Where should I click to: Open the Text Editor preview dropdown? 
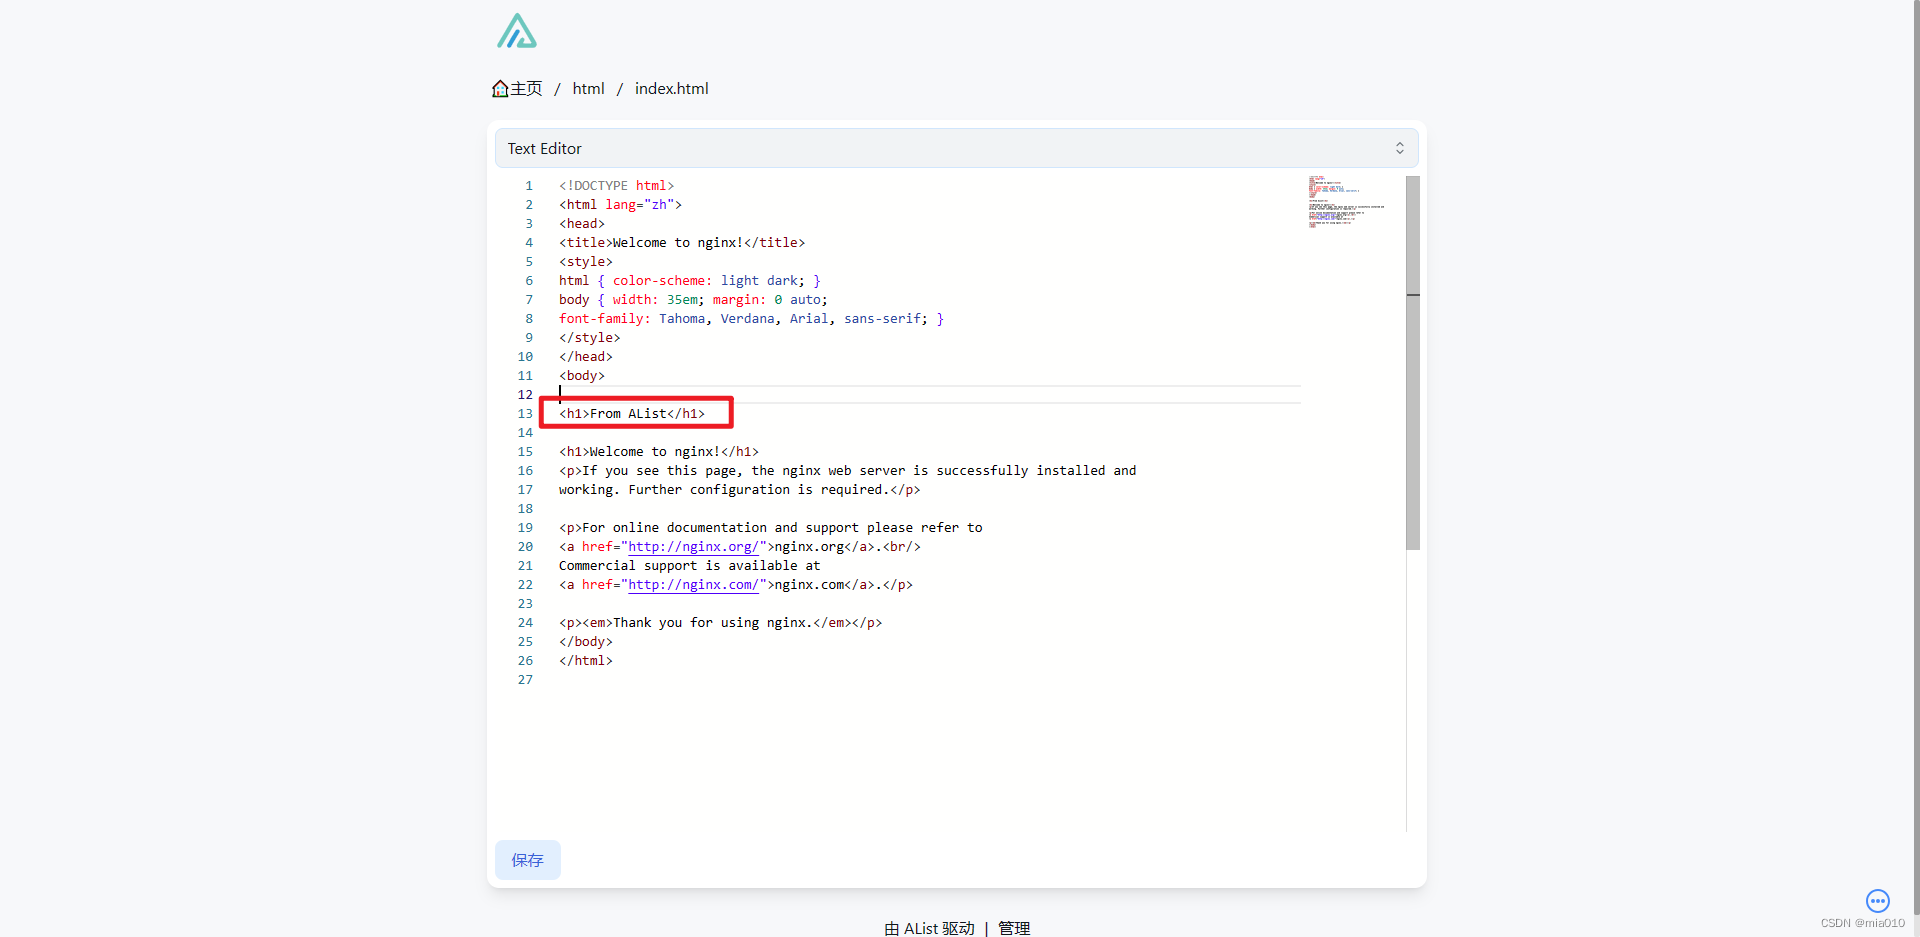[x=956, y=148]
